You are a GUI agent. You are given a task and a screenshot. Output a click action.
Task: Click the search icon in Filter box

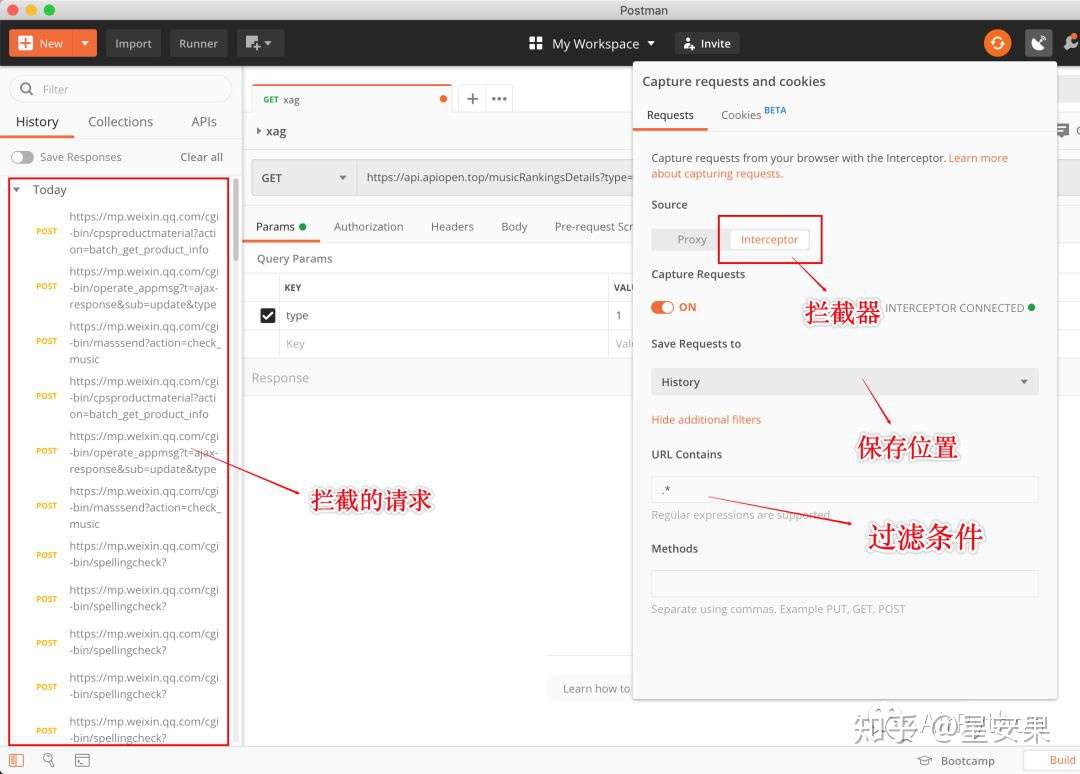[x=27, y=89]
